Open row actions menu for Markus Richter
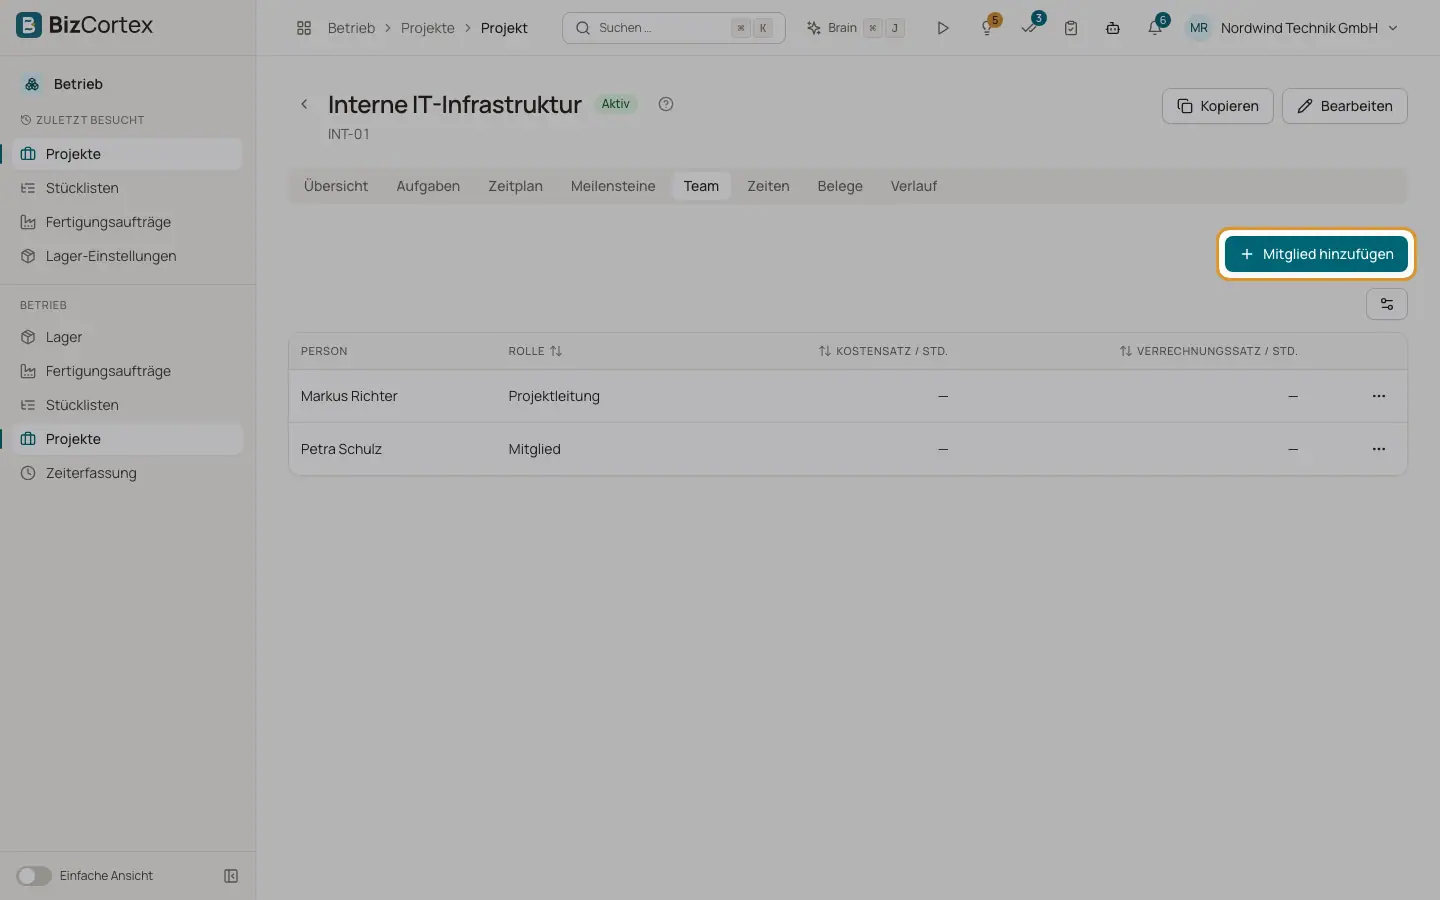 (1379, 396)
